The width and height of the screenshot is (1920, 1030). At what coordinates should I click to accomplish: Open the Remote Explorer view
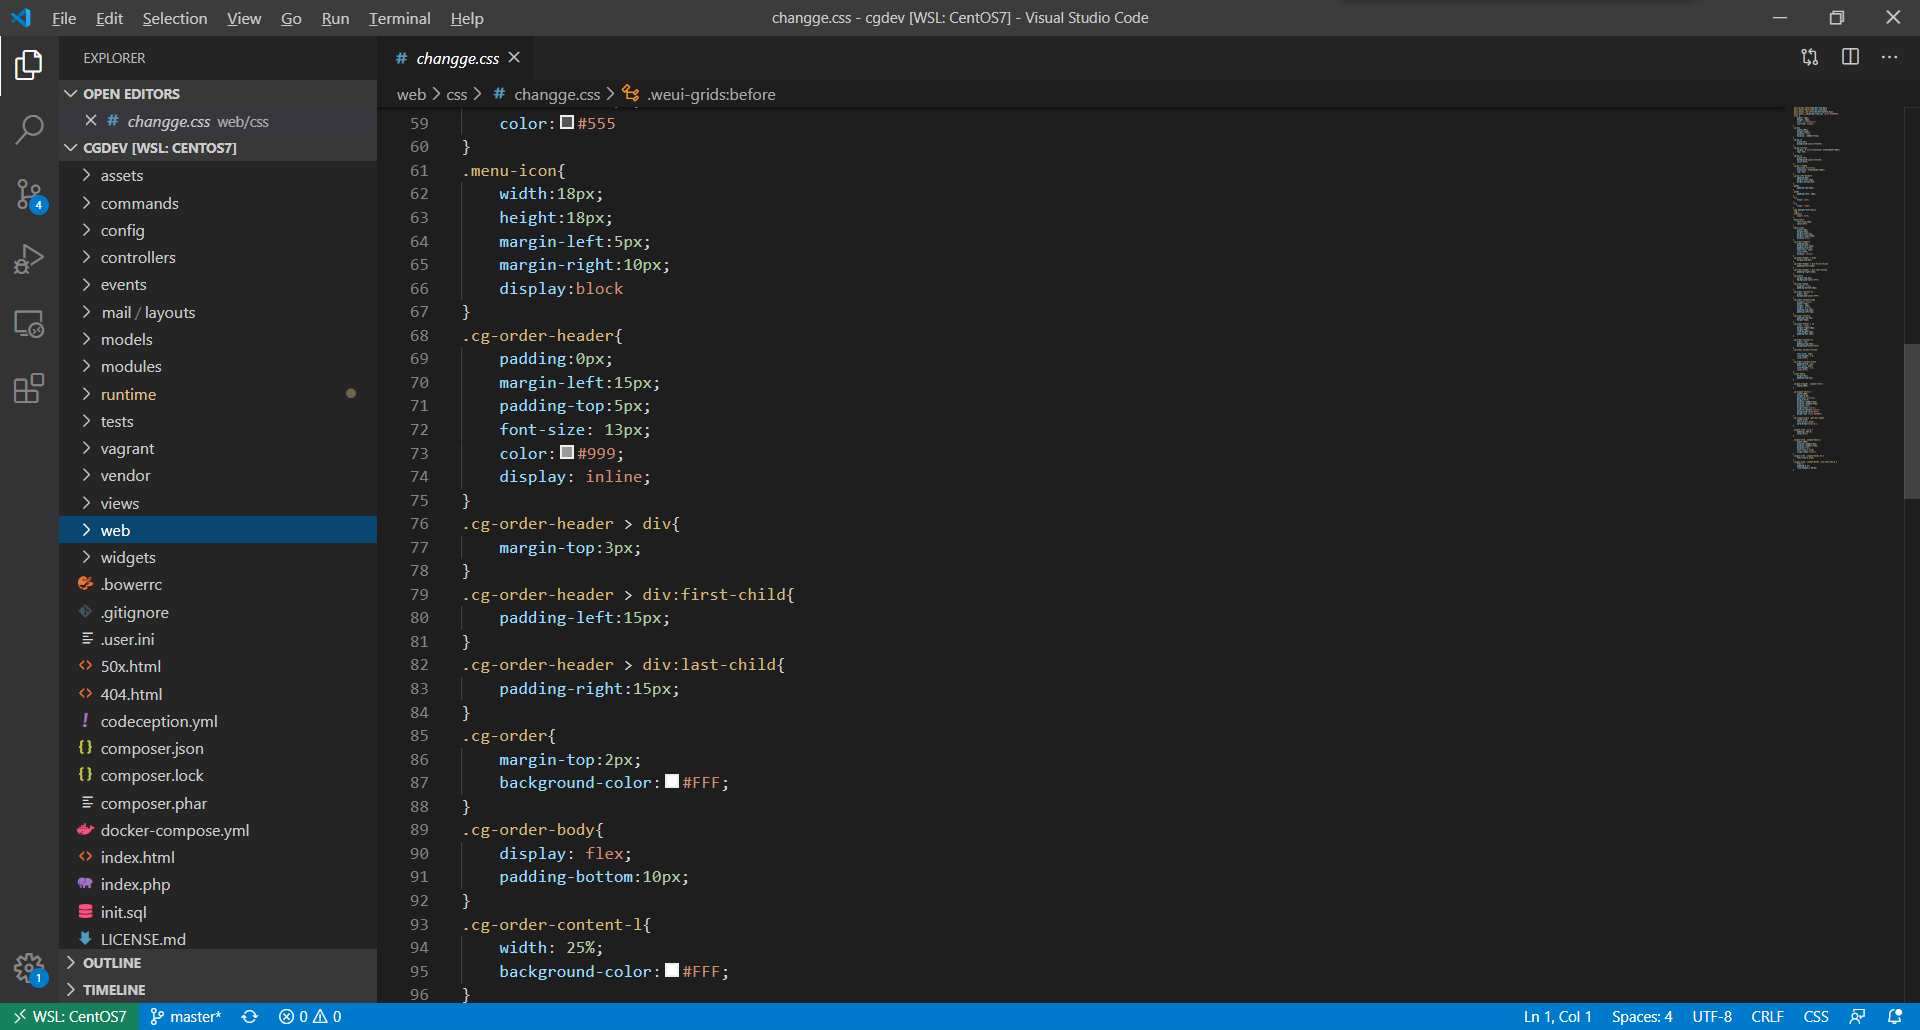coord(29,324)
